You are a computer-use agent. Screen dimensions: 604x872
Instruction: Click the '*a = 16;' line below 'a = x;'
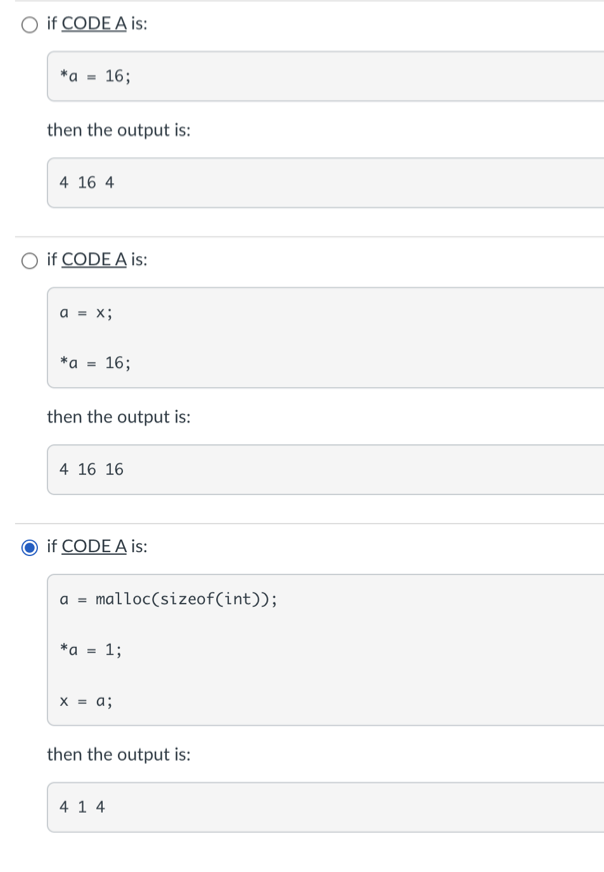95,363
